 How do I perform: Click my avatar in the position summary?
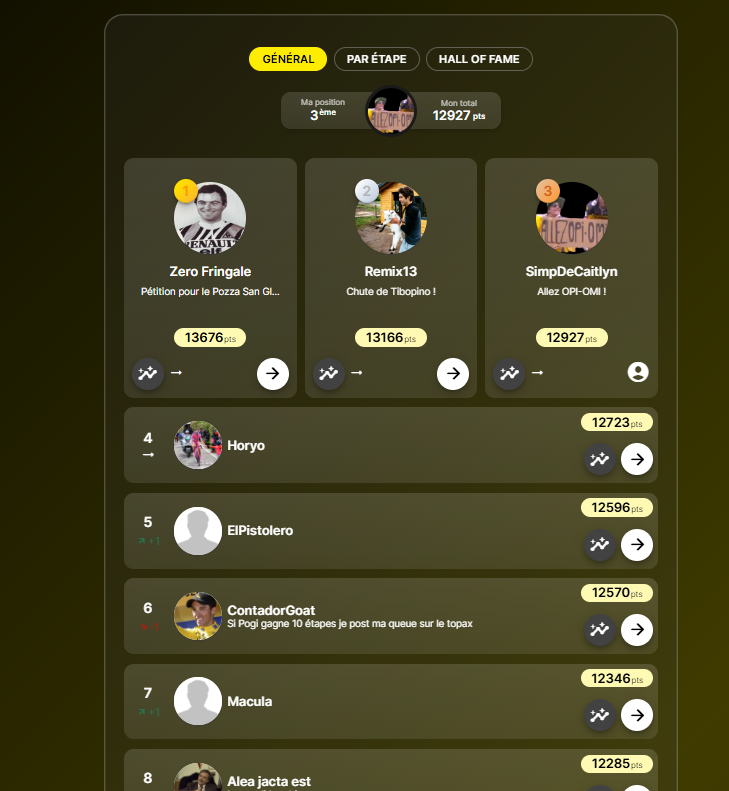391,110
